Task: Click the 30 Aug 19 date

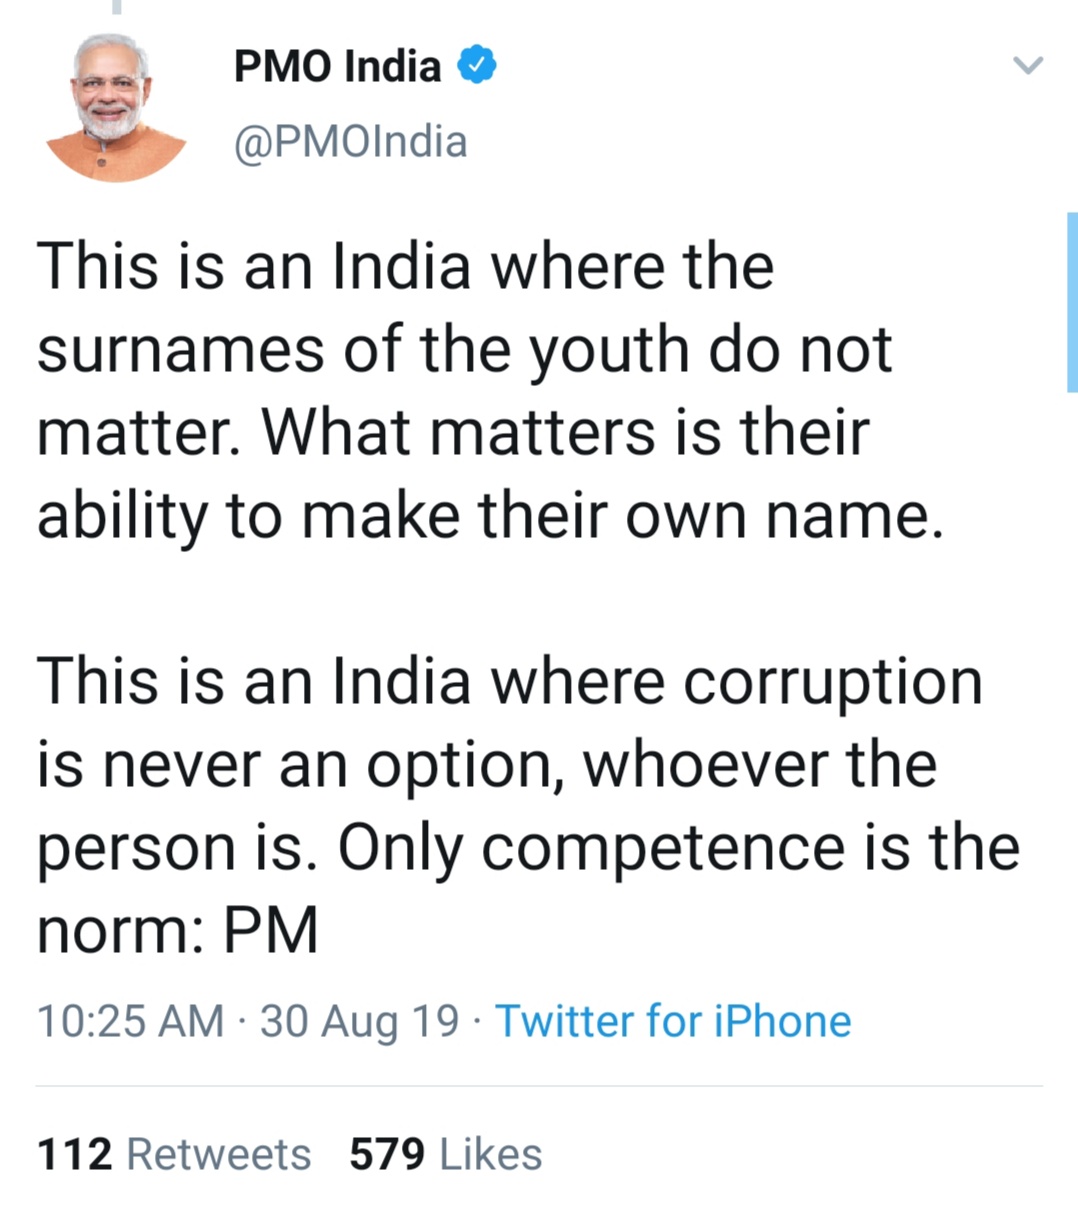Action: click(359, 1021)
